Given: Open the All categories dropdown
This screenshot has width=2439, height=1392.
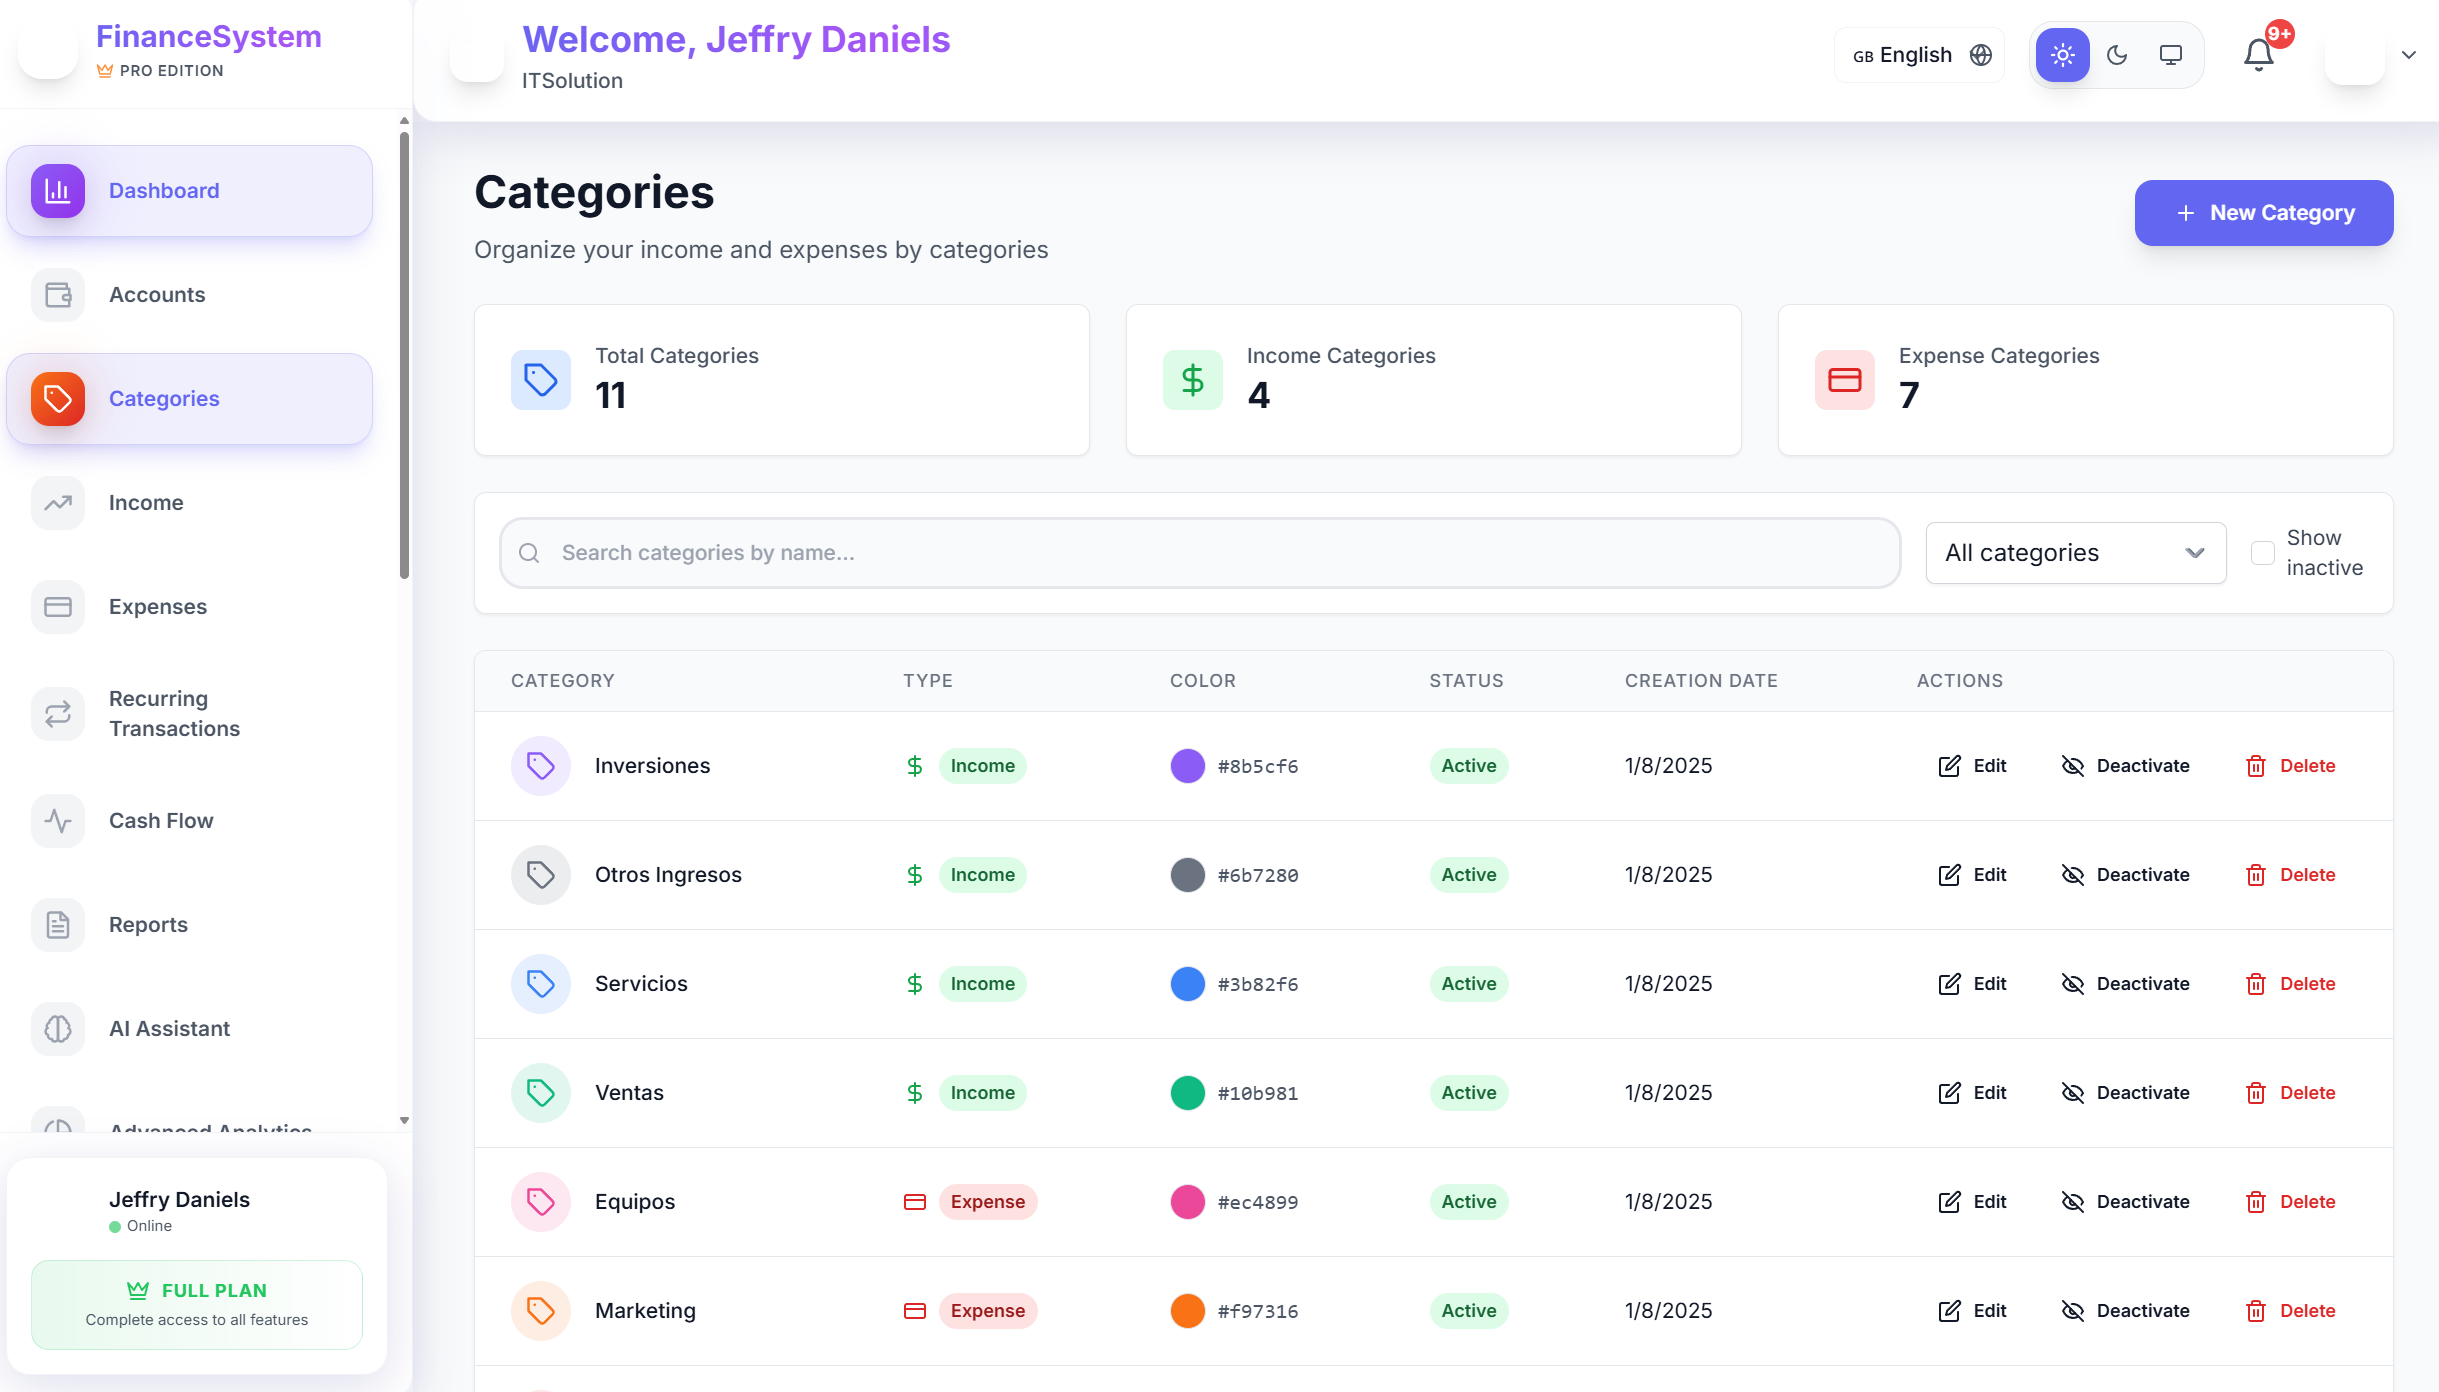Looking at the screenshot, I should pos(2075,553).
